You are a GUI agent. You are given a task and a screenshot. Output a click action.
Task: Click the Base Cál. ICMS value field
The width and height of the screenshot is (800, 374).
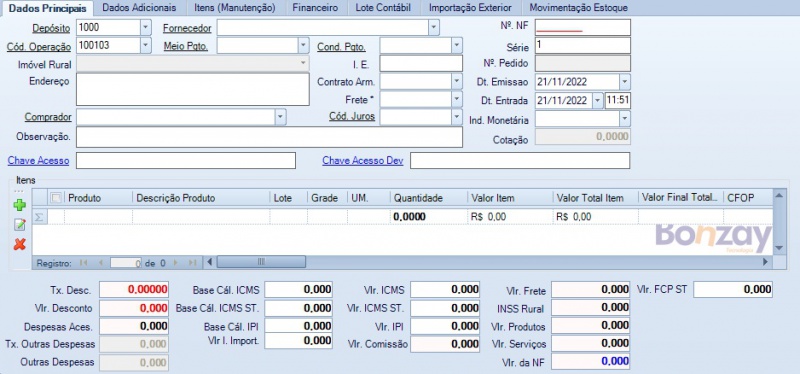[298, 289]
